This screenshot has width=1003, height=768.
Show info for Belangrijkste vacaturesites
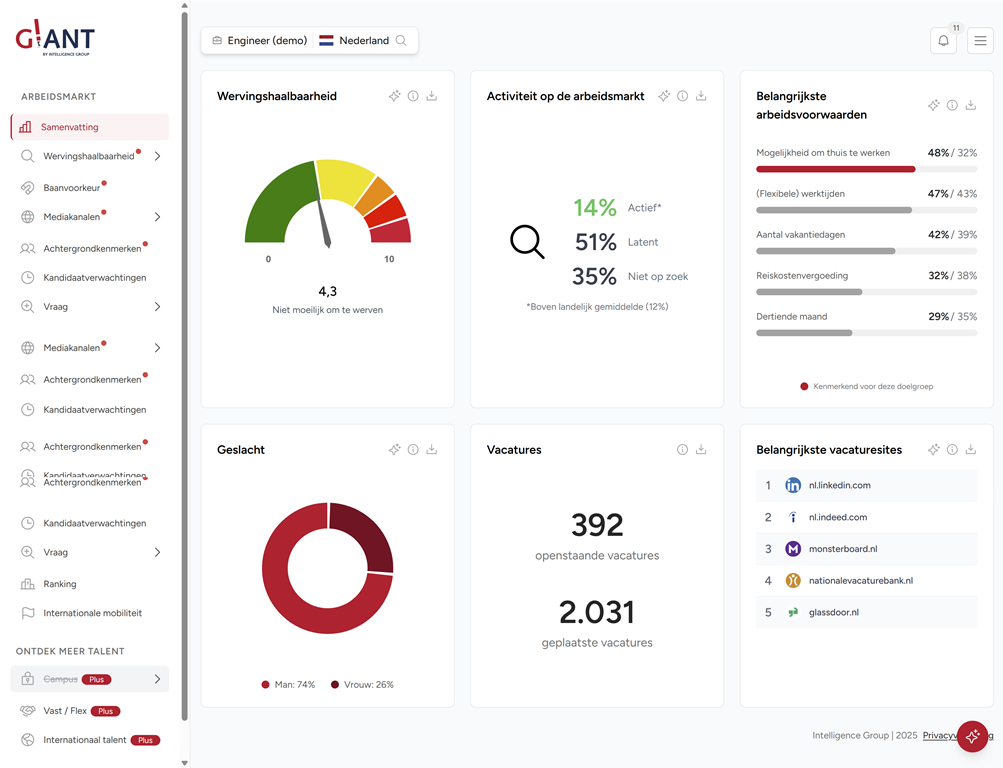(952, 450)
